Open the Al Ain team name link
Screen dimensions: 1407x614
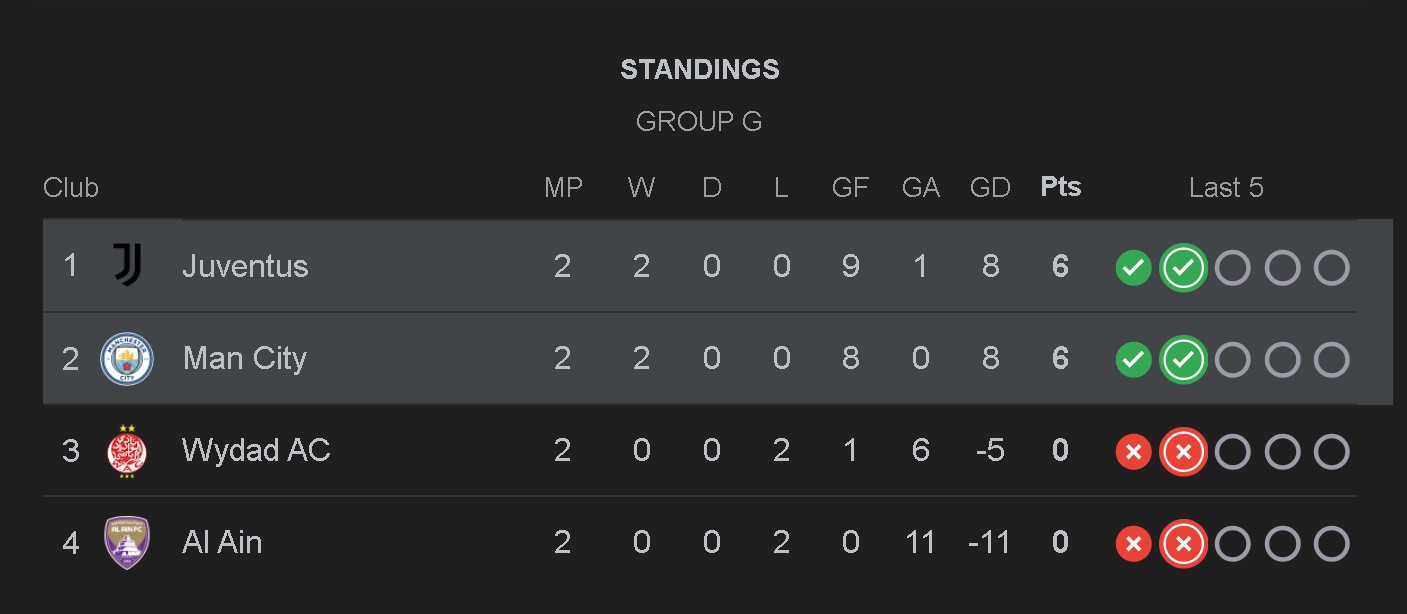[222, 542]
